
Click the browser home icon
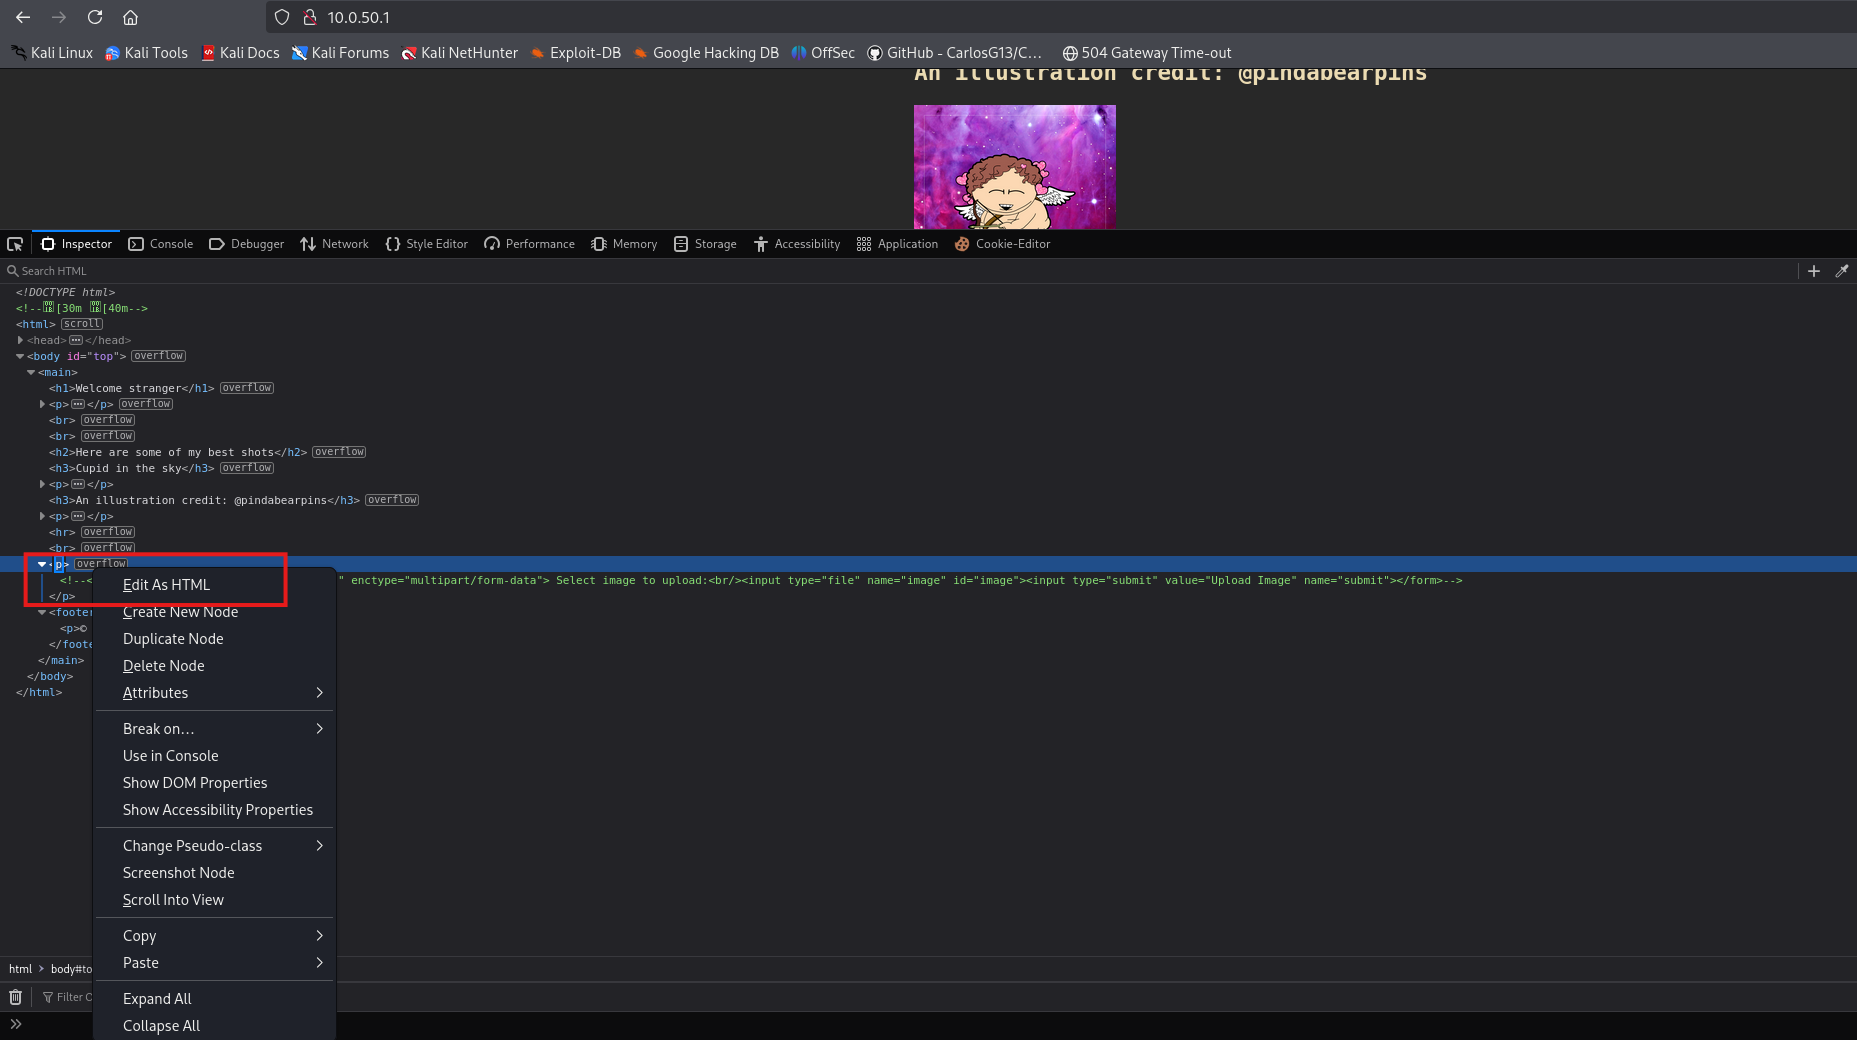pyautogui.click(x=130, y=17)
